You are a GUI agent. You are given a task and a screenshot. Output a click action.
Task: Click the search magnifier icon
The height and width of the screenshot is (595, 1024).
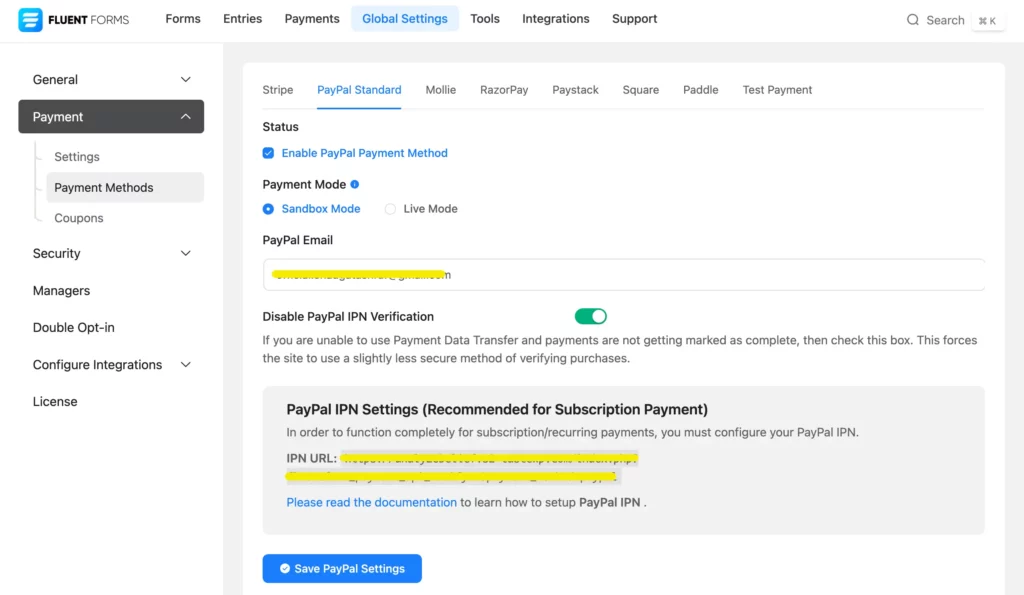coord(912,20)
